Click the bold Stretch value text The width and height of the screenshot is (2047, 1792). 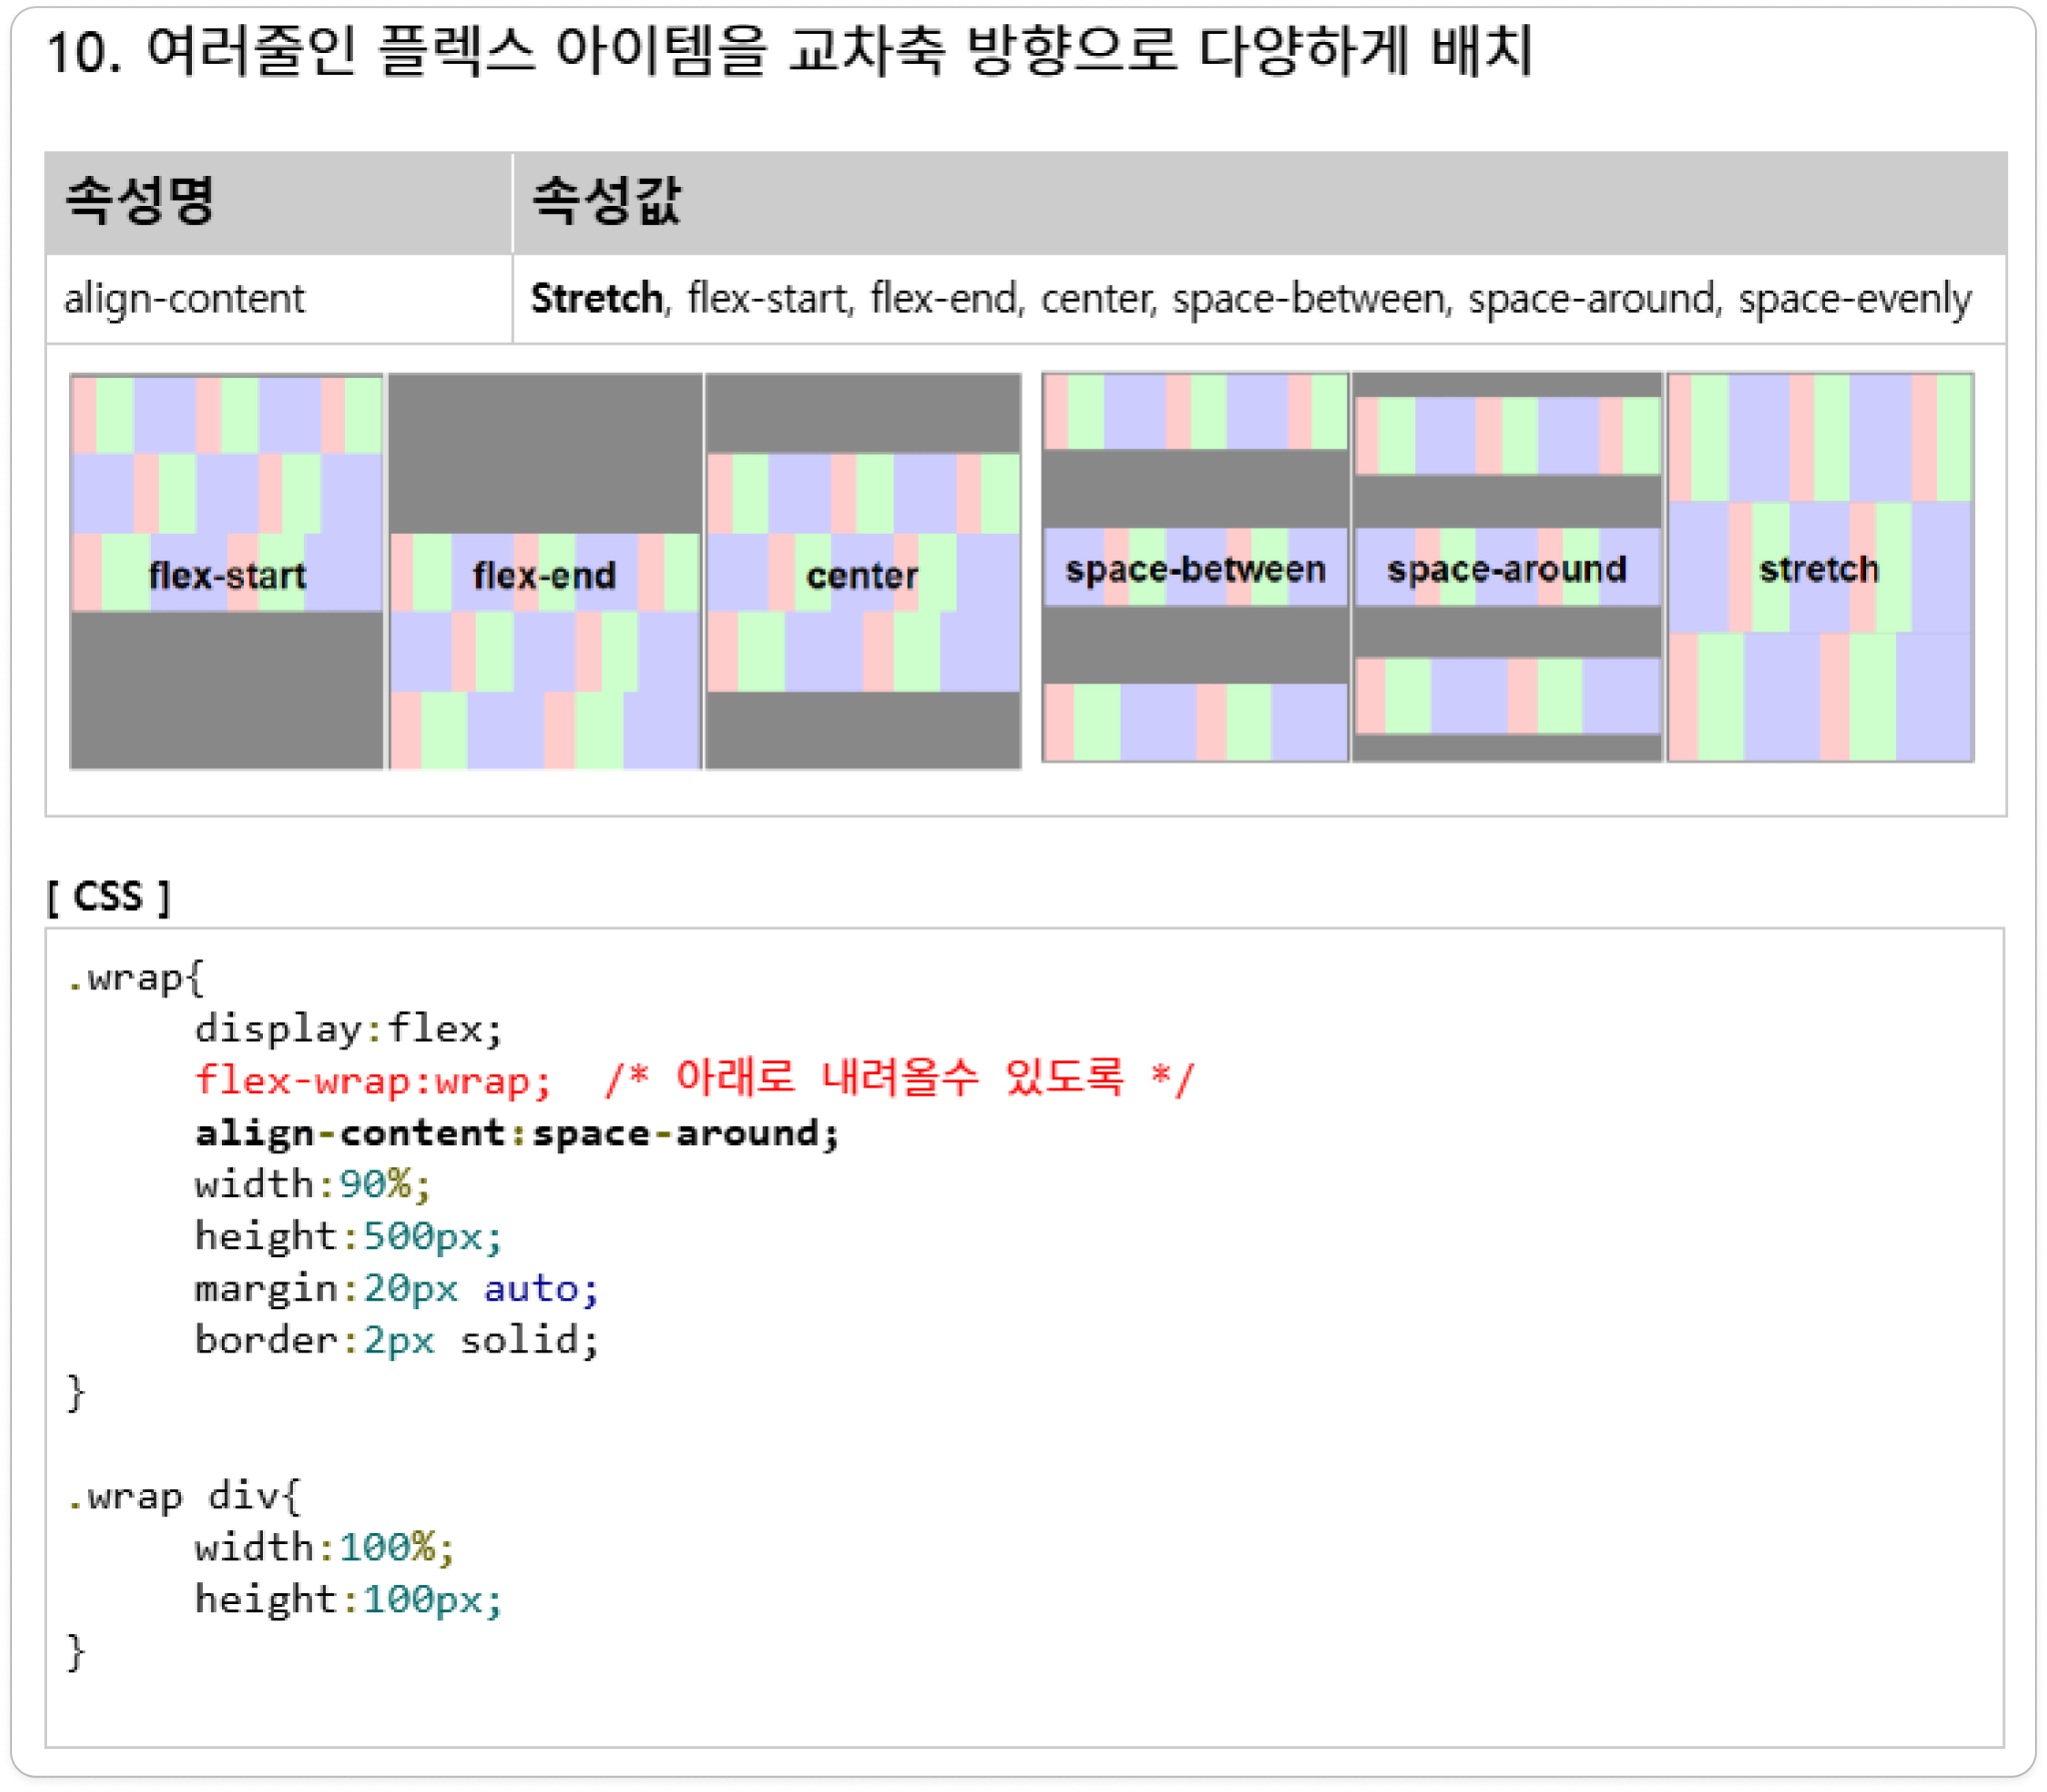point(596,299)
